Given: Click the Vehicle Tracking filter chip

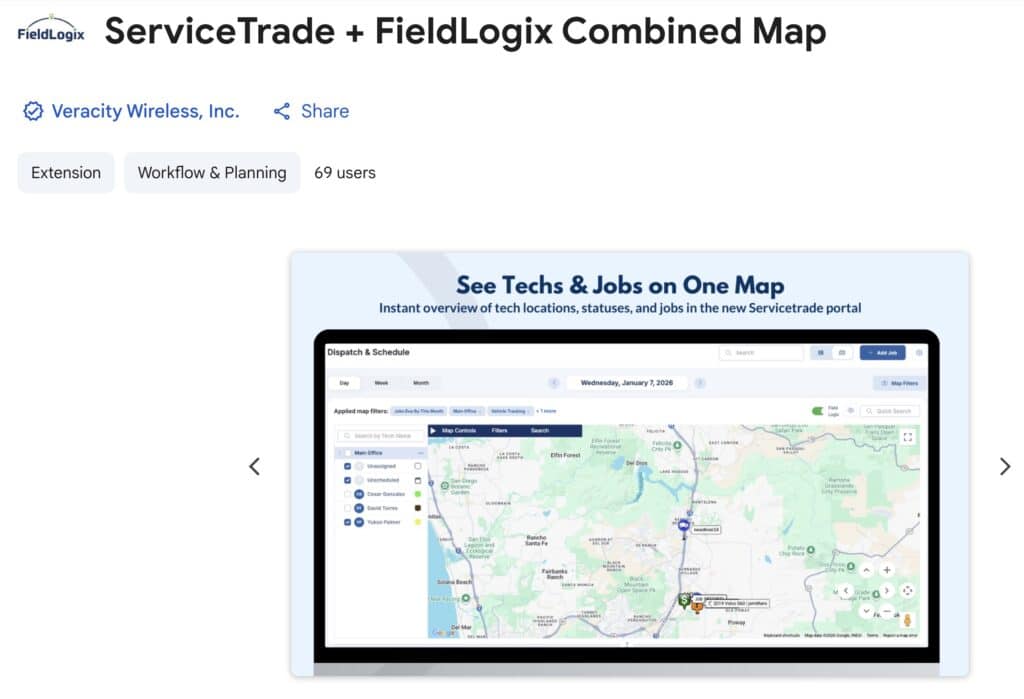Looking at the screenshot, I should (509, 411).
